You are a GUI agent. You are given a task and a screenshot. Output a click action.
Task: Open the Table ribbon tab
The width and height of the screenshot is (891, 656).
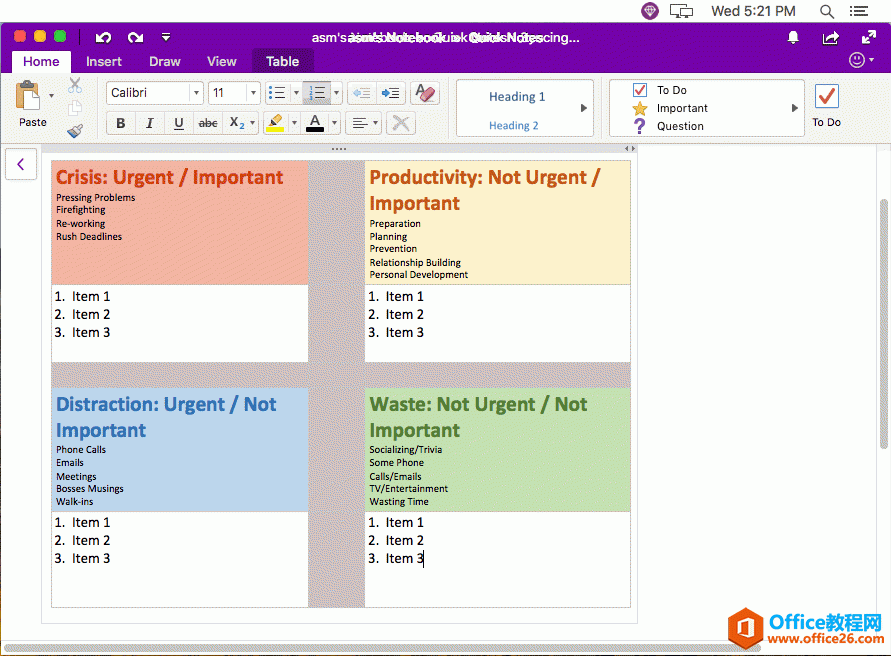coord(282,61)
